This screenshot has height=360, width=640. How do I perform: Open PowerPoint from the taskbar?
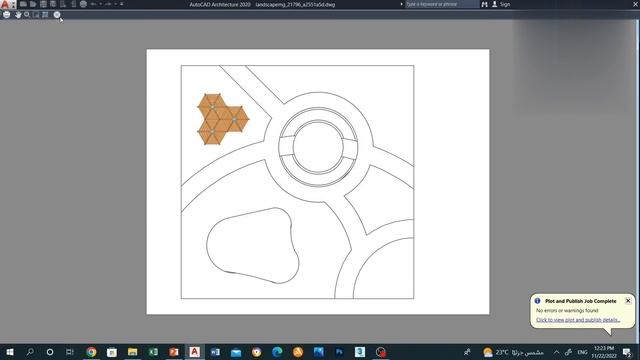click(x=174, y=352)
